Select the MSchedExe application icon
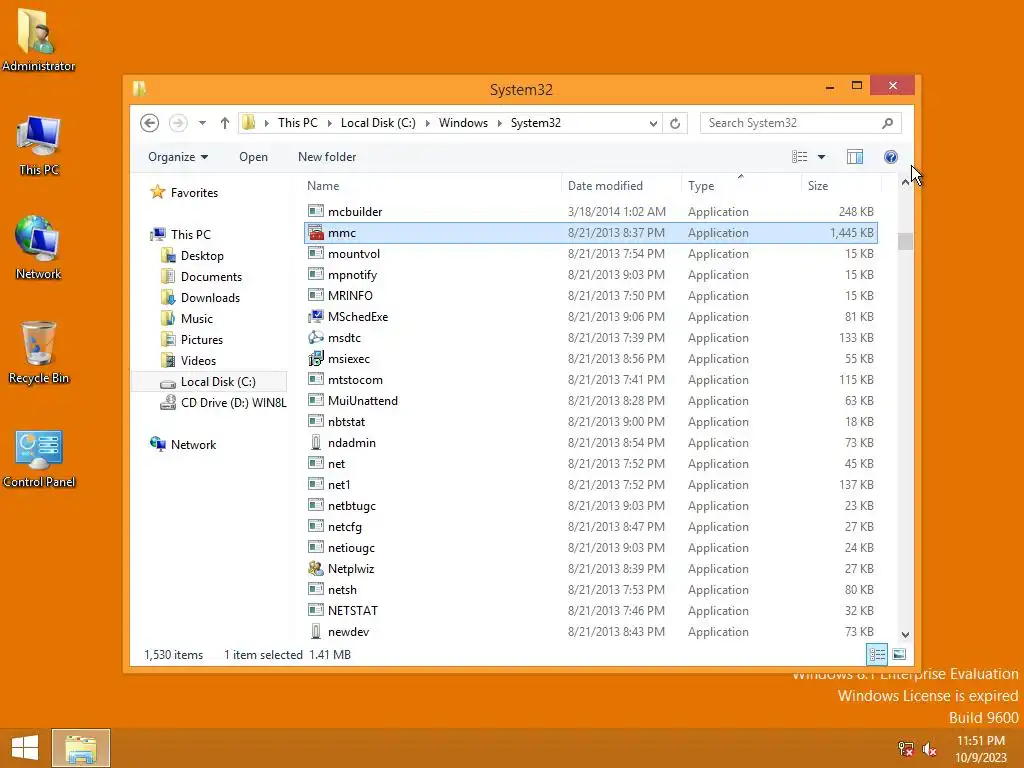This screenshot has height=768, width=1024. click(316, 316)
